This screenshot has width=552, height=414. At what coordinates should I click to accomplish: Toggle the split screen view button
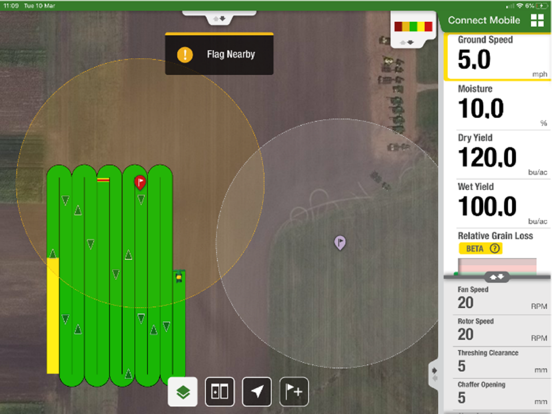coord(220,391)
